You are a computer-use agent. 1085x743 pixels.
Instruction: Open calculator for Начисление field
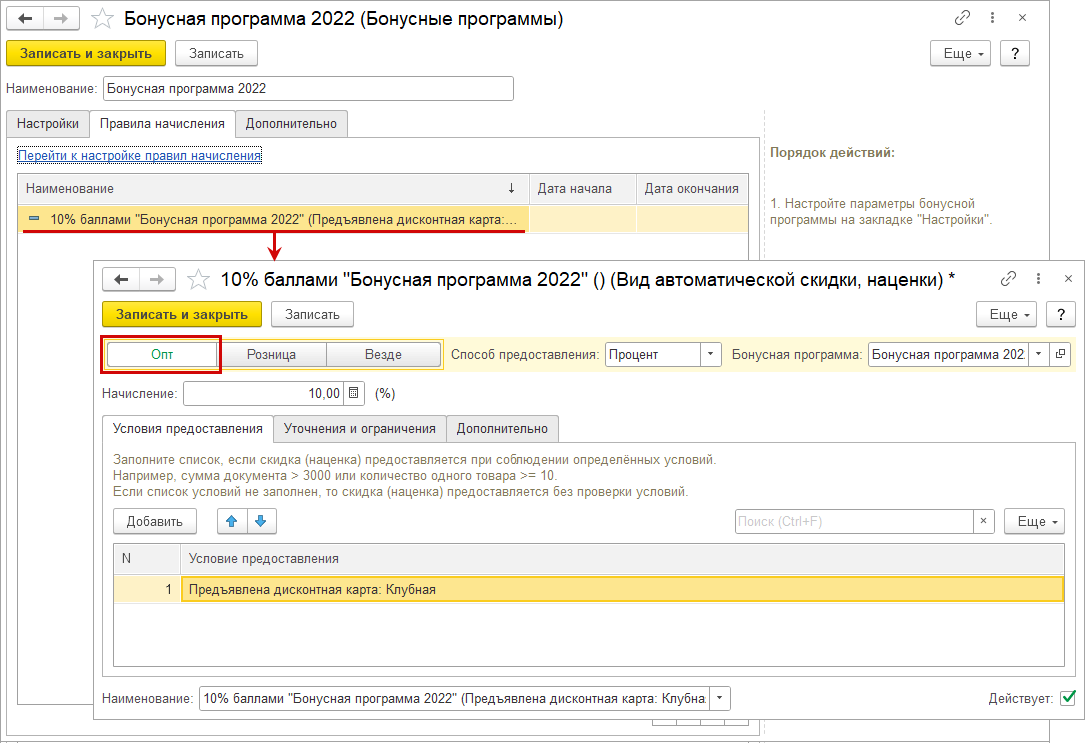click(x=354, y=393)
